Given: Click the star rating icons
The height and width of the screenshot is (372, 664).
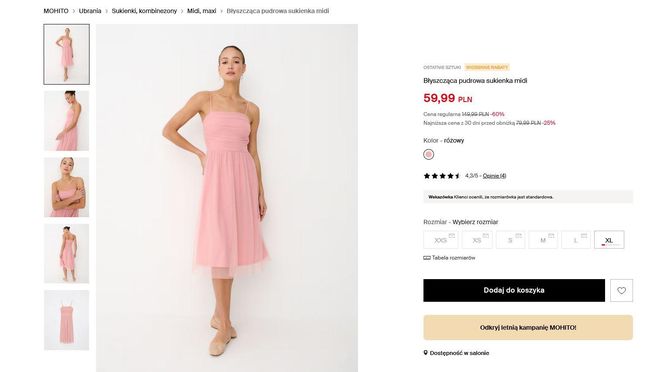Looking at the screenshot, I should pos(442,176).
